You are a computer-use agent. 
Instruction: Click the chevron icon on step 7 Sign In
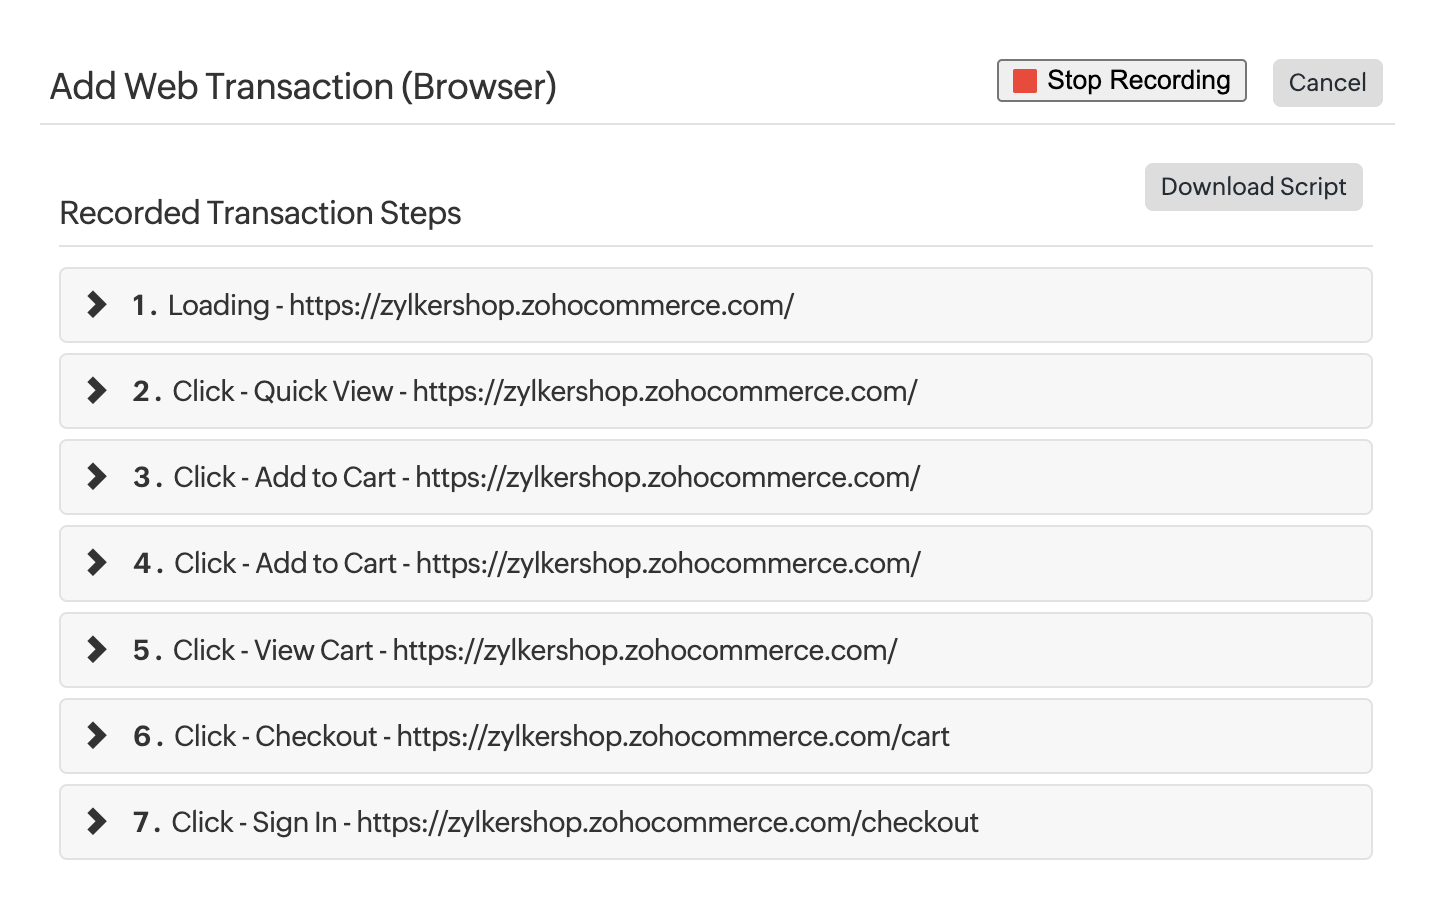tap(96, 822)
